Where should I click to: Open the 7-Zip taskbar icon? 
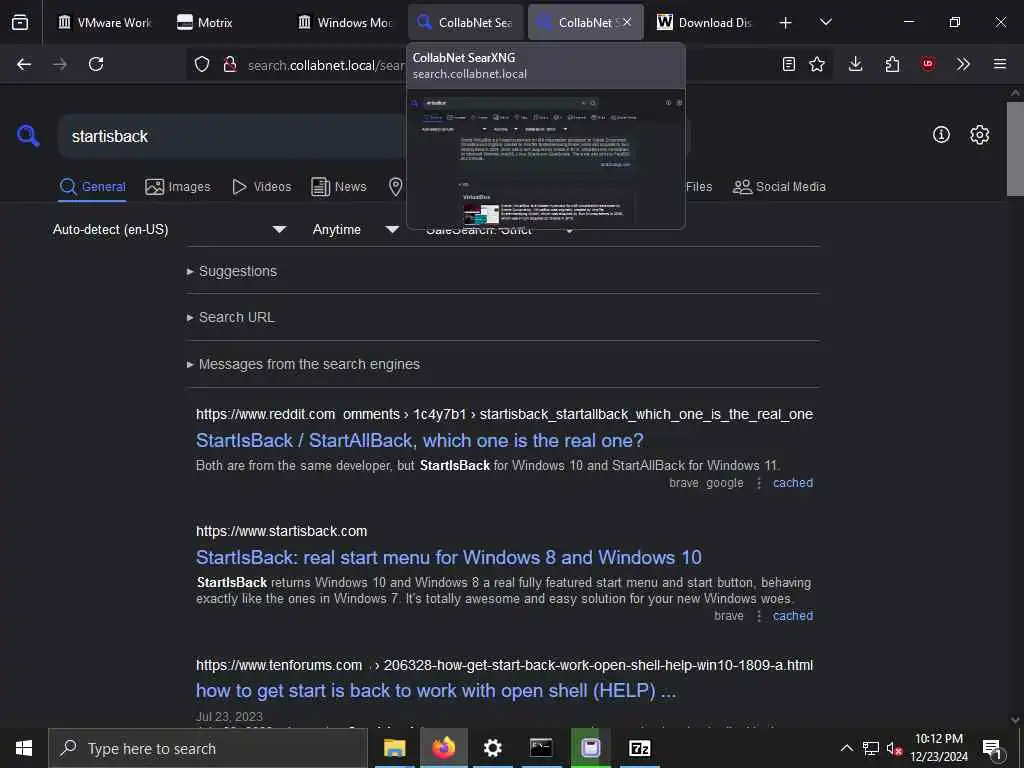coord(639,748)
